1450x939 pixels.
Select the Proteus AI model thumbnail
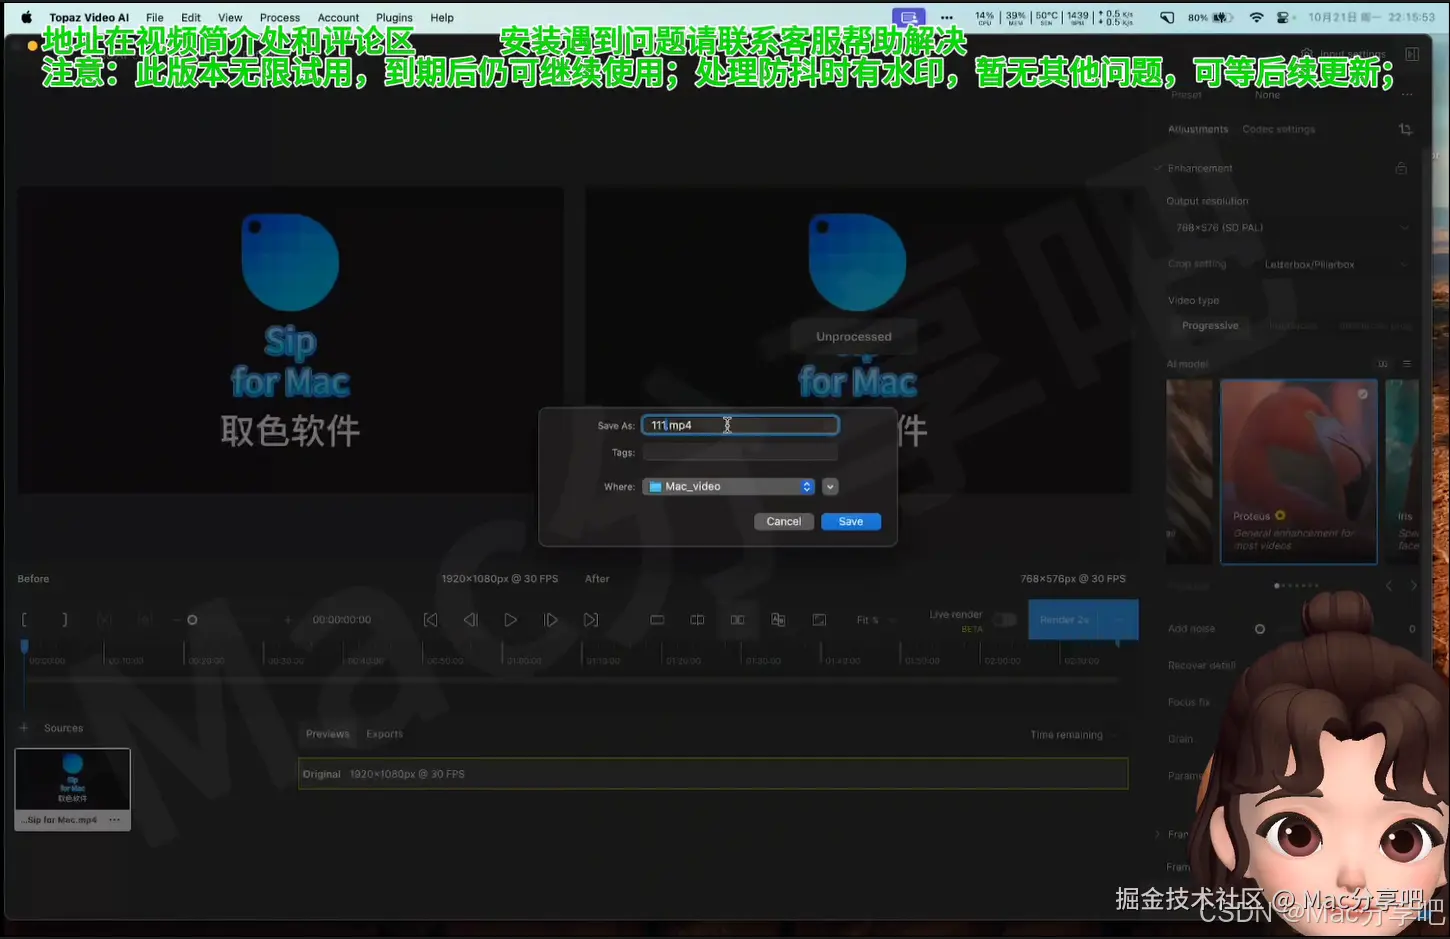tap(1297, 470)
